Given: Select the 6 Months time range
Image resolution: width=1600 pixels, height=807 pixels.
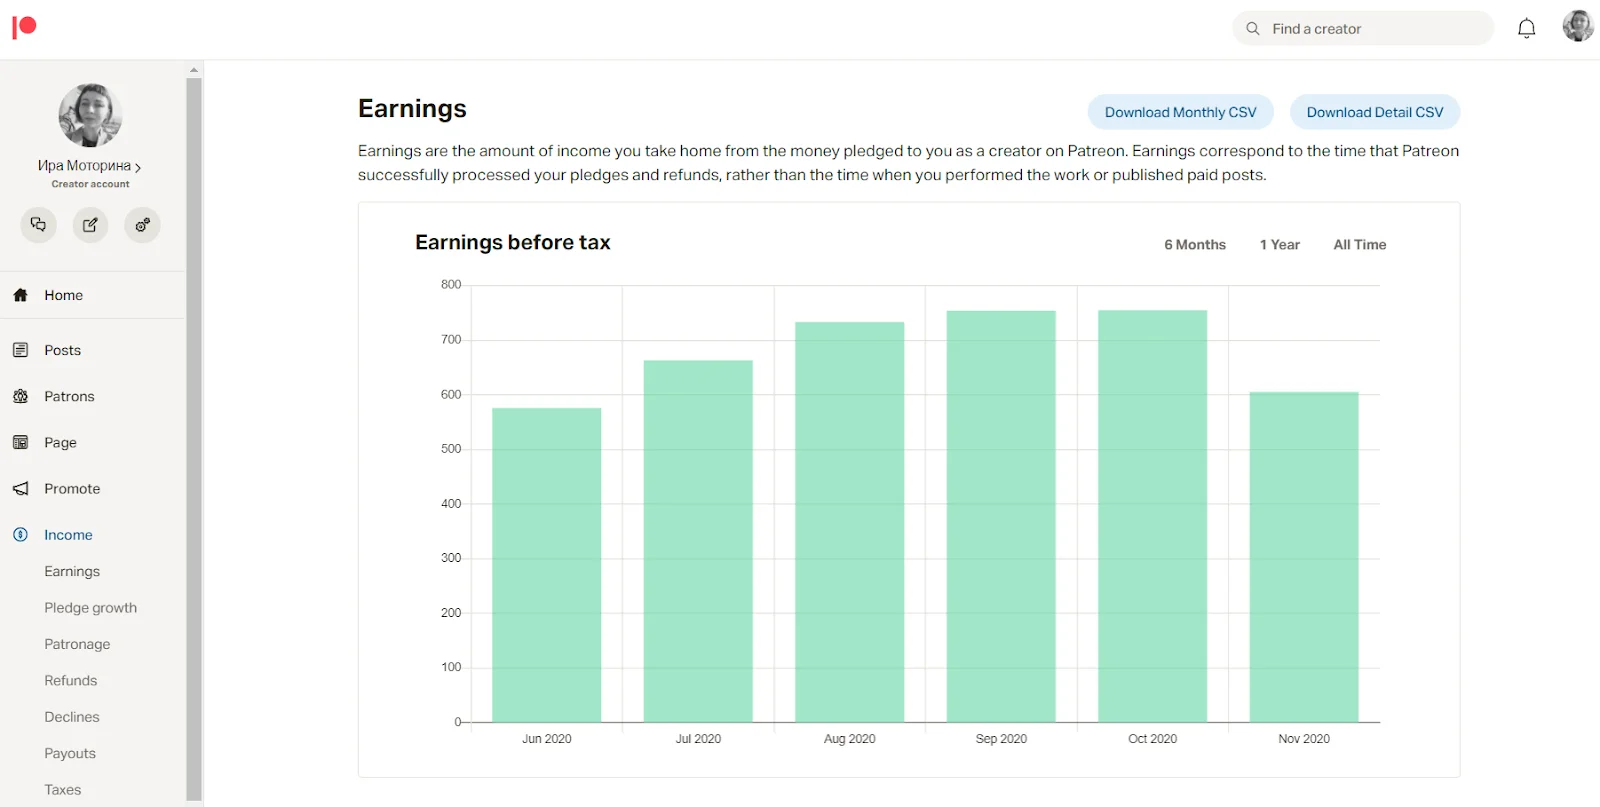Looking at the screenshot, I should pos(1194,245).
